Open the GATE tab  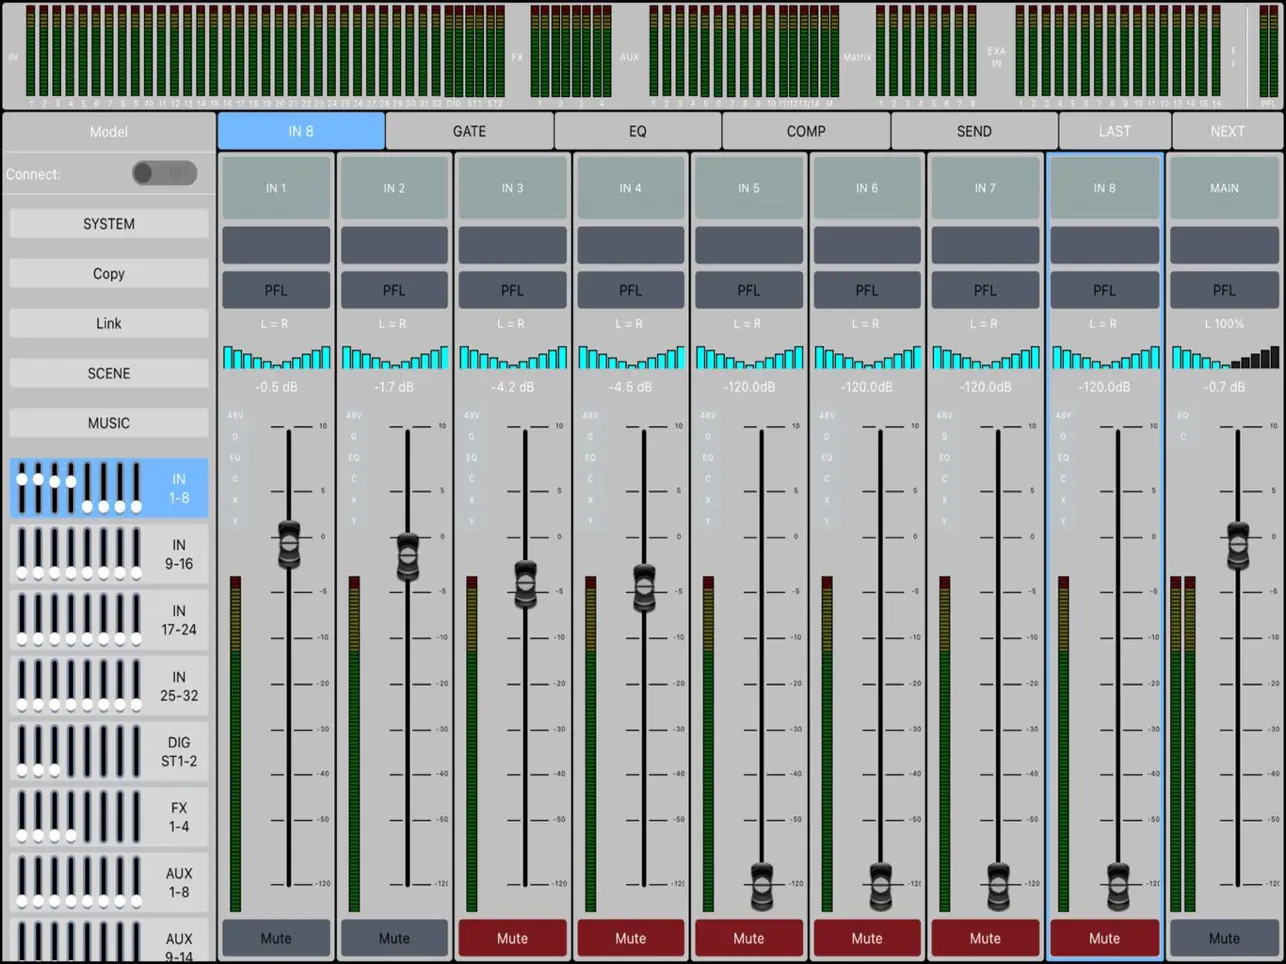pos(469,131)
